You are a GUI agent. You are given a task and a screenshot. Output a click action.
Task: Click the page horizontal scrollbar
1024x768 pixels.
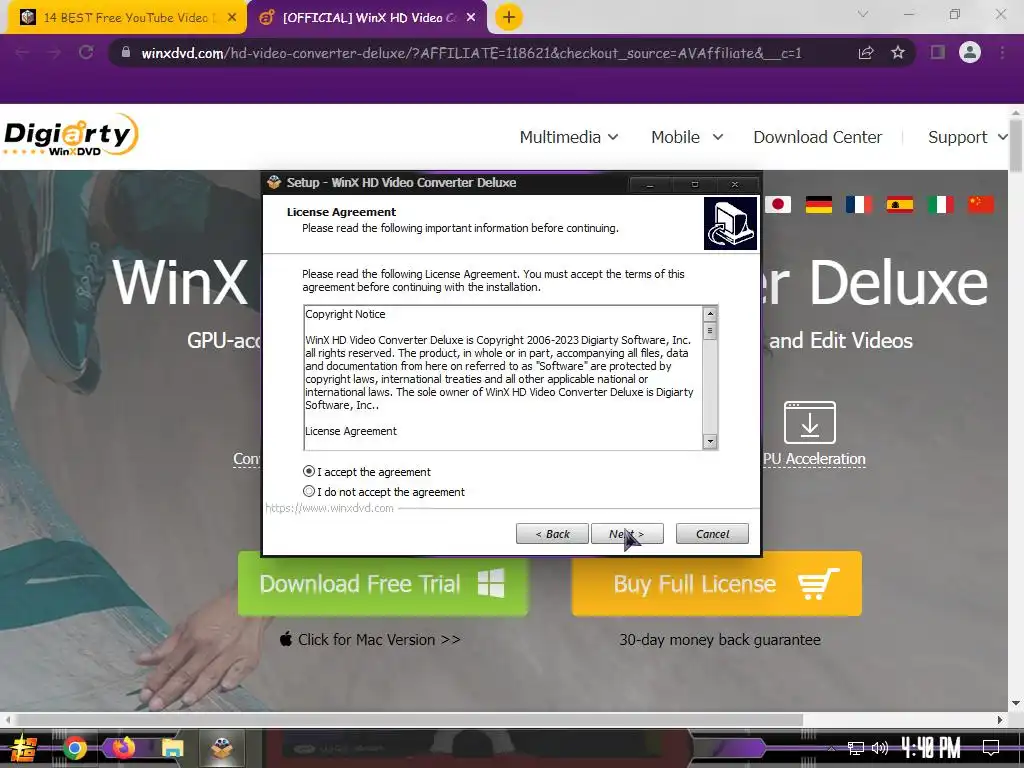[409, 720]
